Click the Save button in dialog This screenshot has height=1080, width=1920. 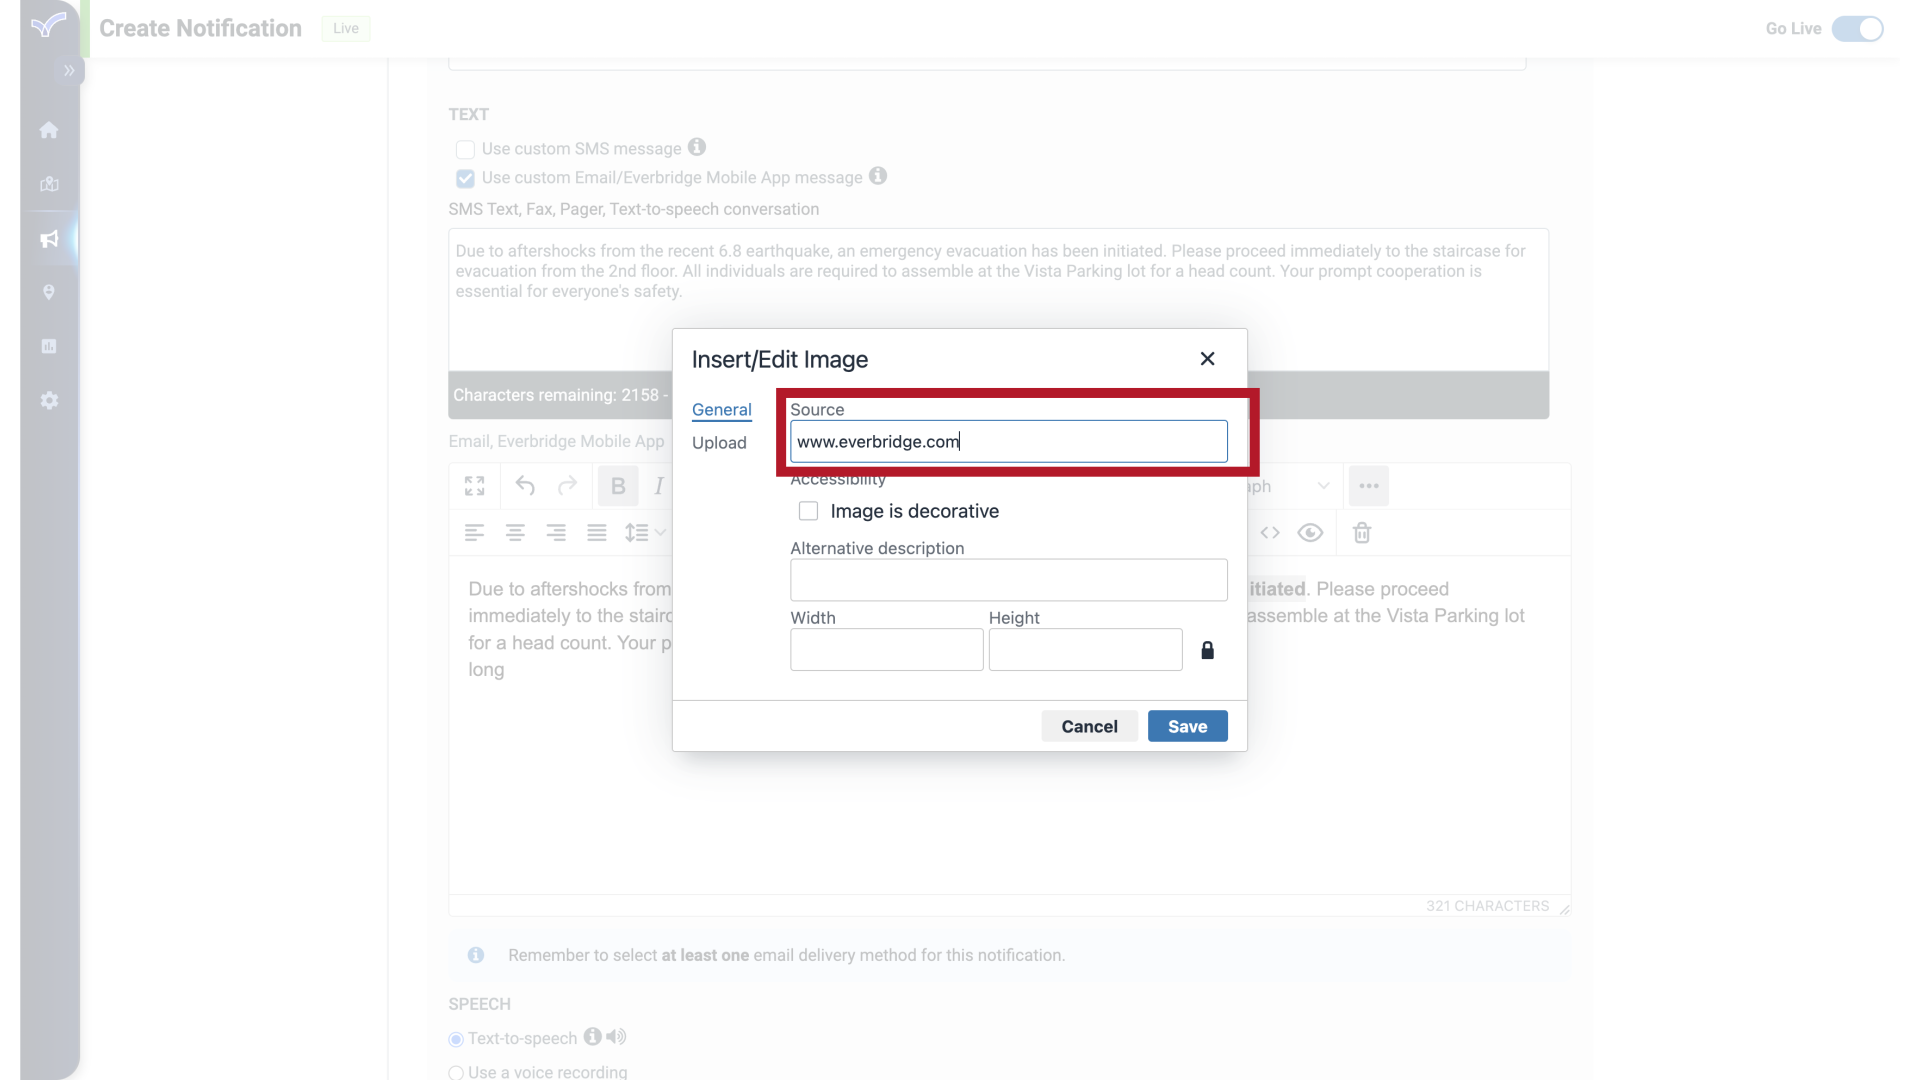tap(1187, 727)
